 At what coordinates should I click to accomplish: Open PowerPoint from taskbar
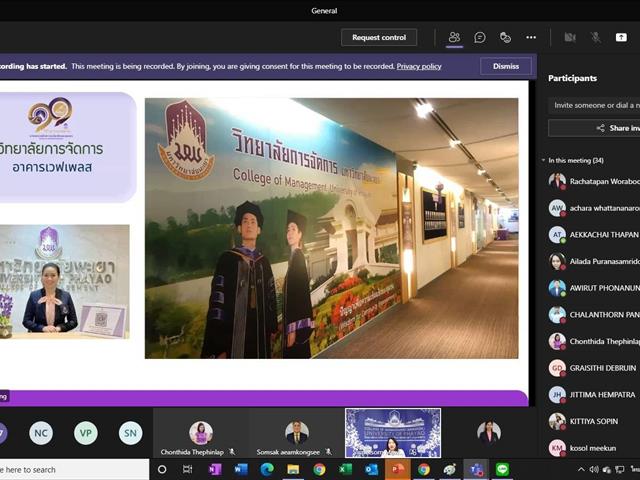pos(398,470)
